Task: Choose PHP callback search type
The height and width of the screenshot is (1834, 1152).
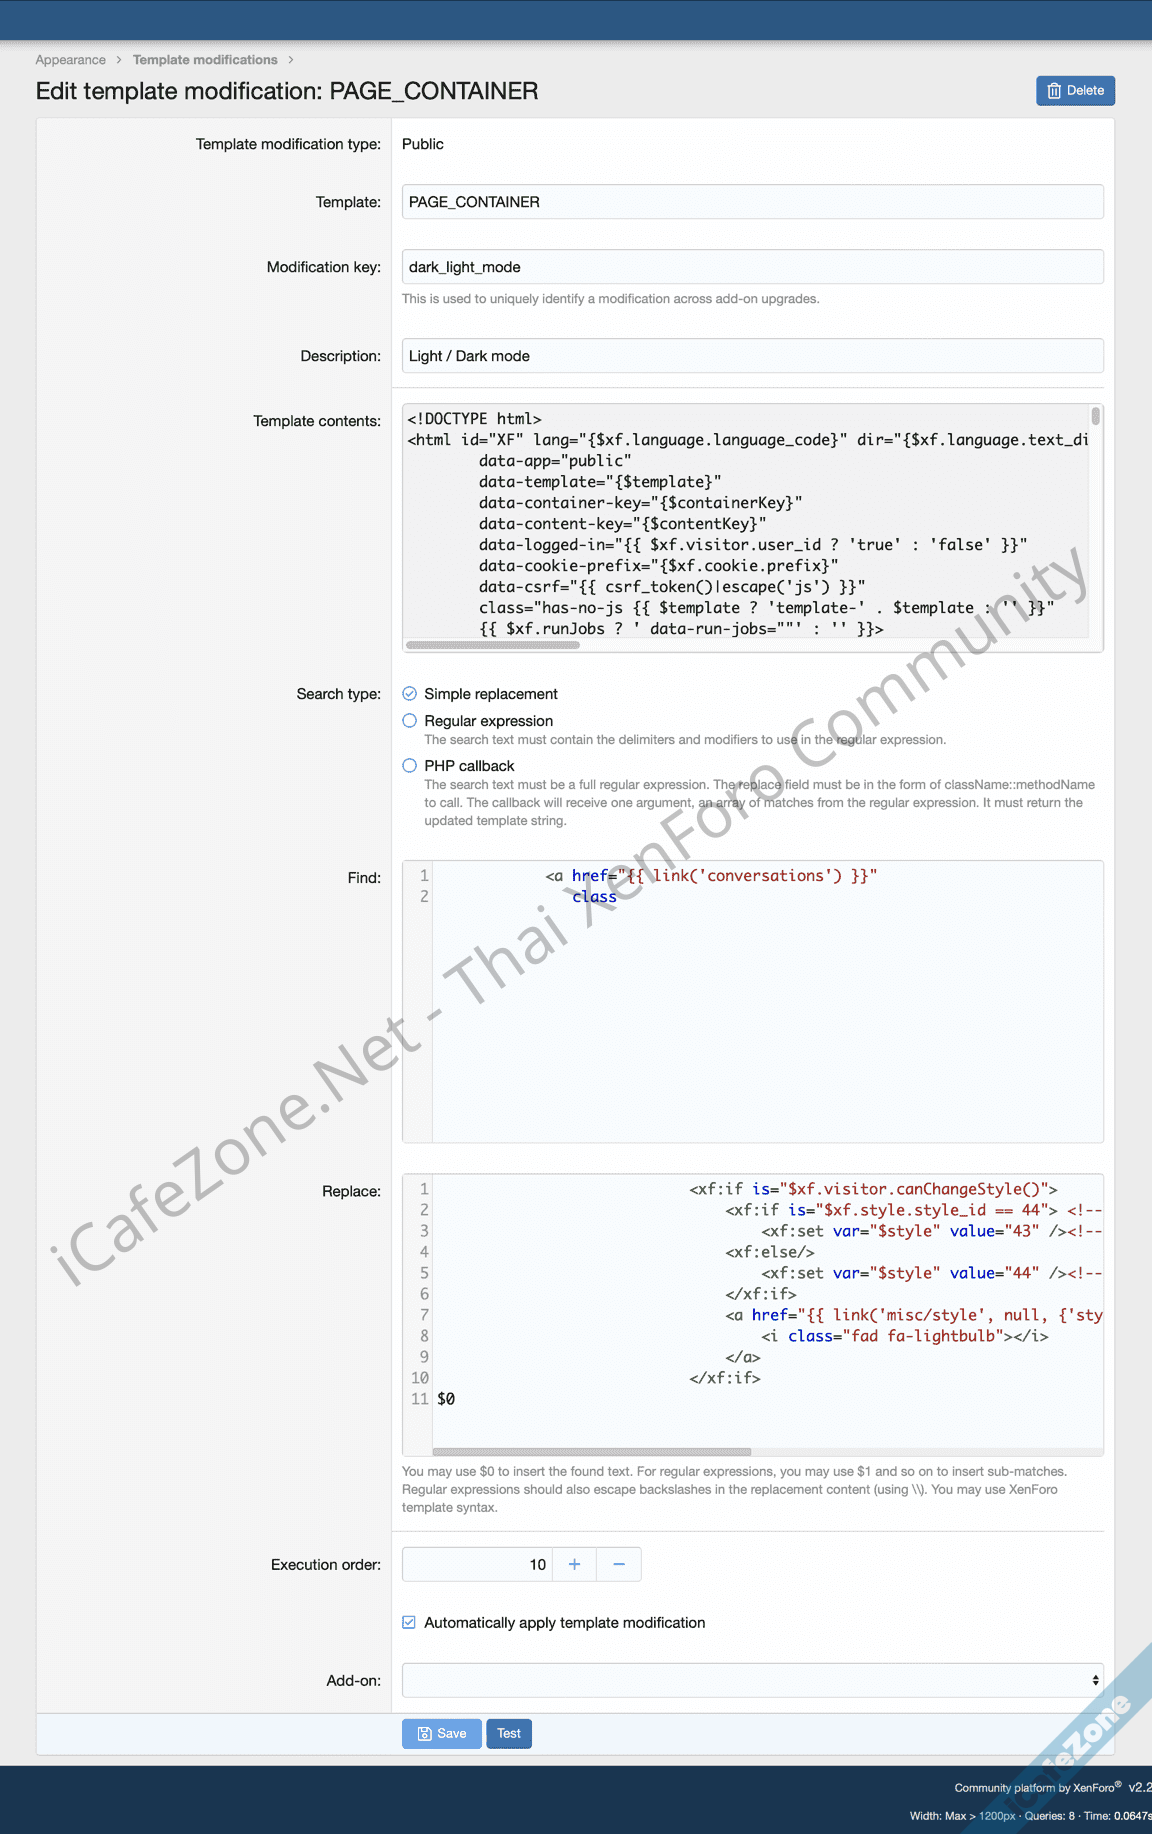Action: click(x=410, y=766)
